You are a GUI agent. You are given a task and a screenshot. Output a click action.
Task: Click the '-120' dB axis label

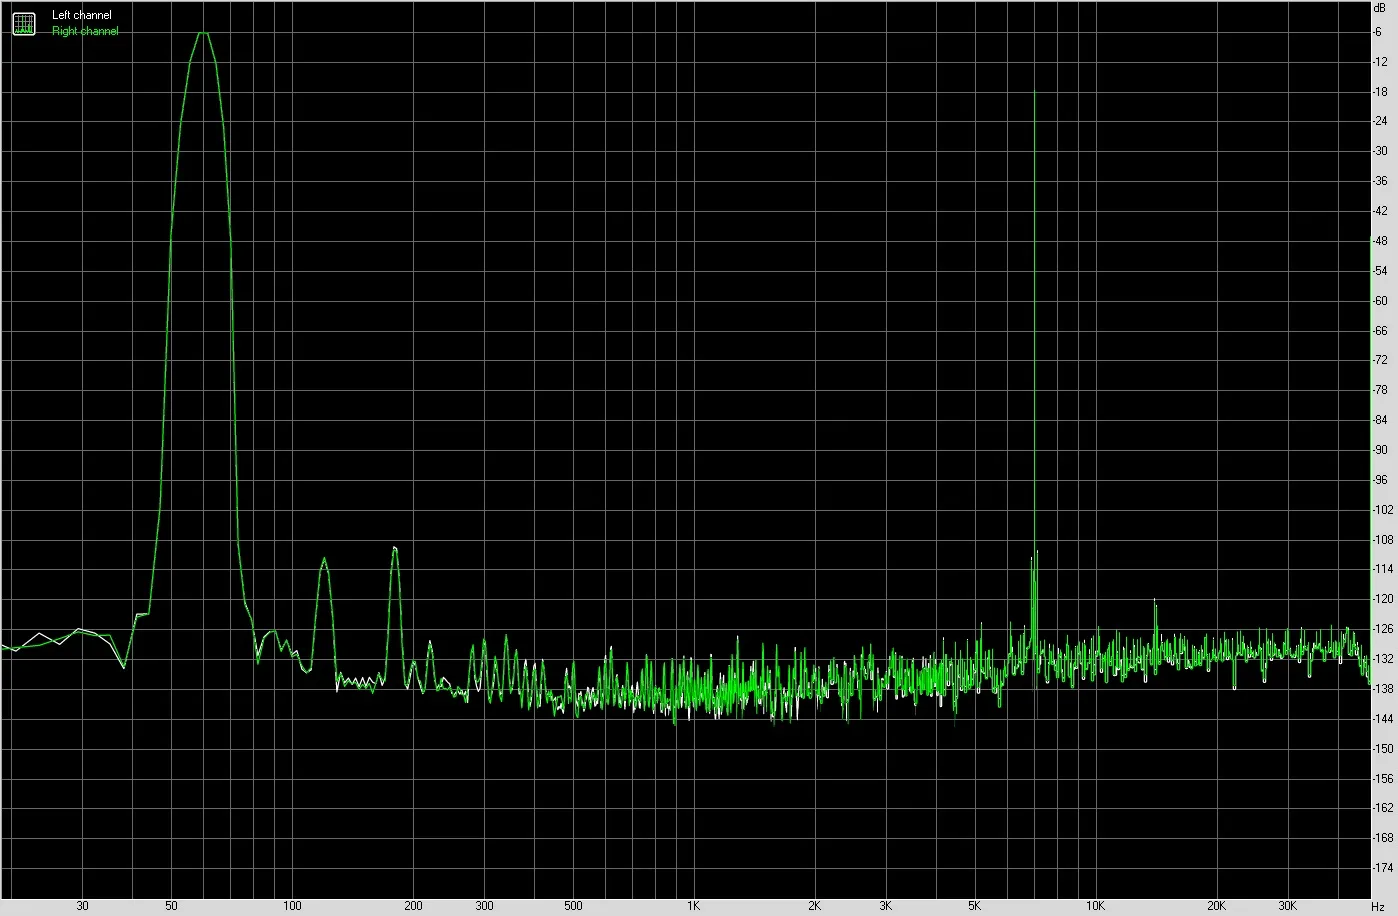pyautogui.click(x=1383, y=599)
